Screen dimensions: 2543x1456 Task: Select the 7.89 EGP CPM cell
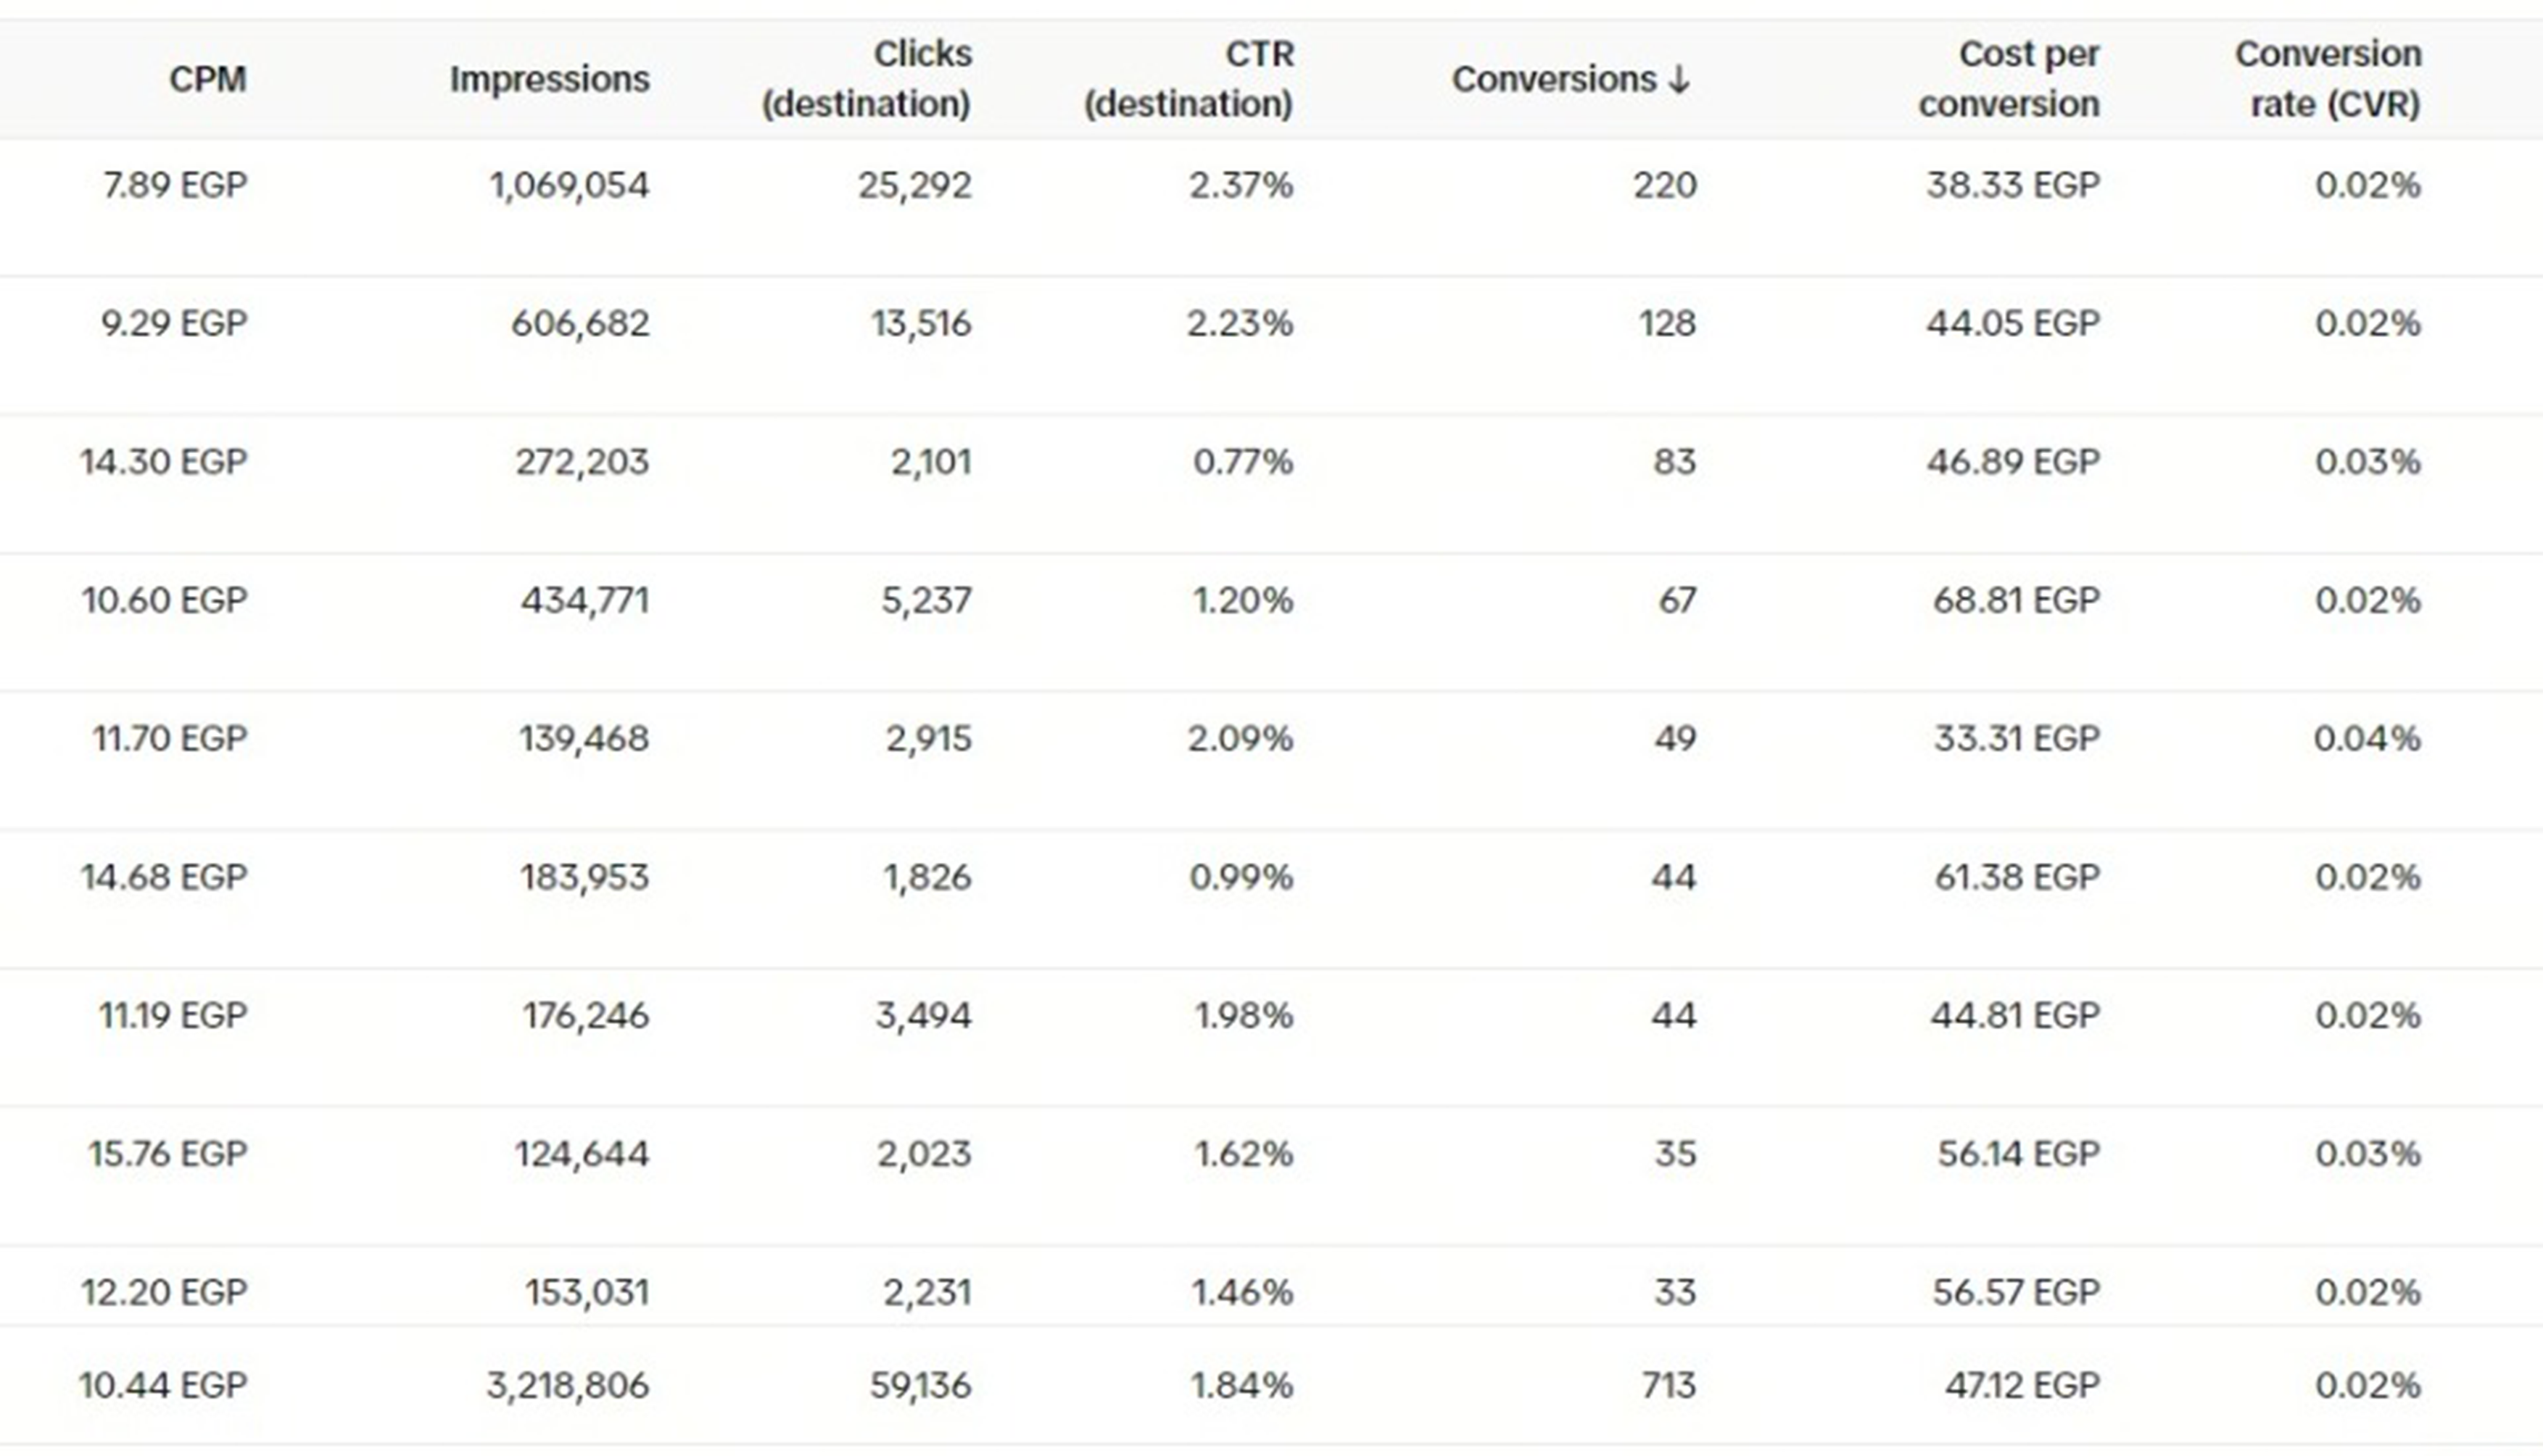click(x=175, y=185)
